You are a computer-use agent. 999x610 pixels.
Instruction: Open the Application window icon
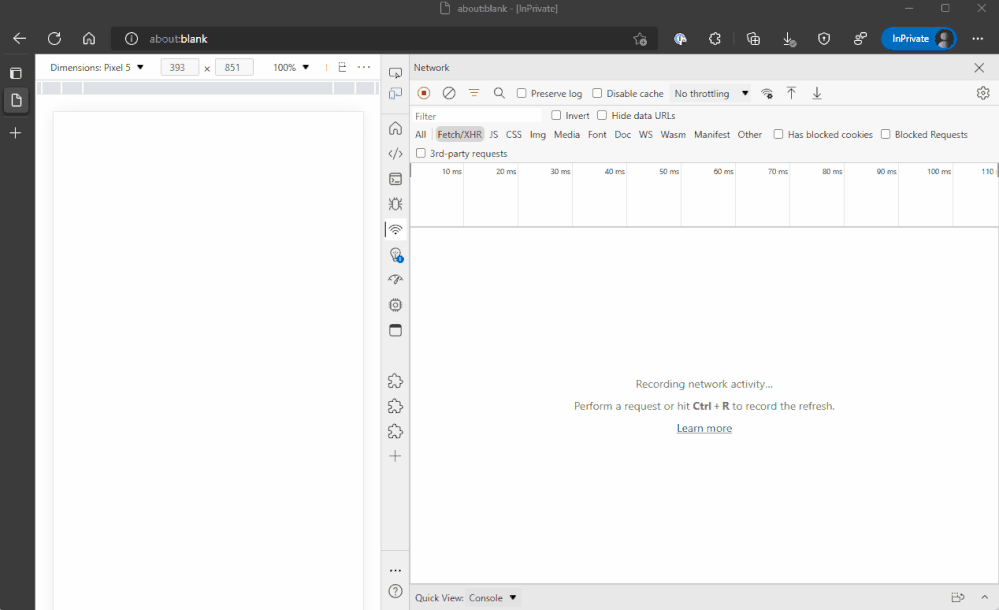[x=396, y=330]
